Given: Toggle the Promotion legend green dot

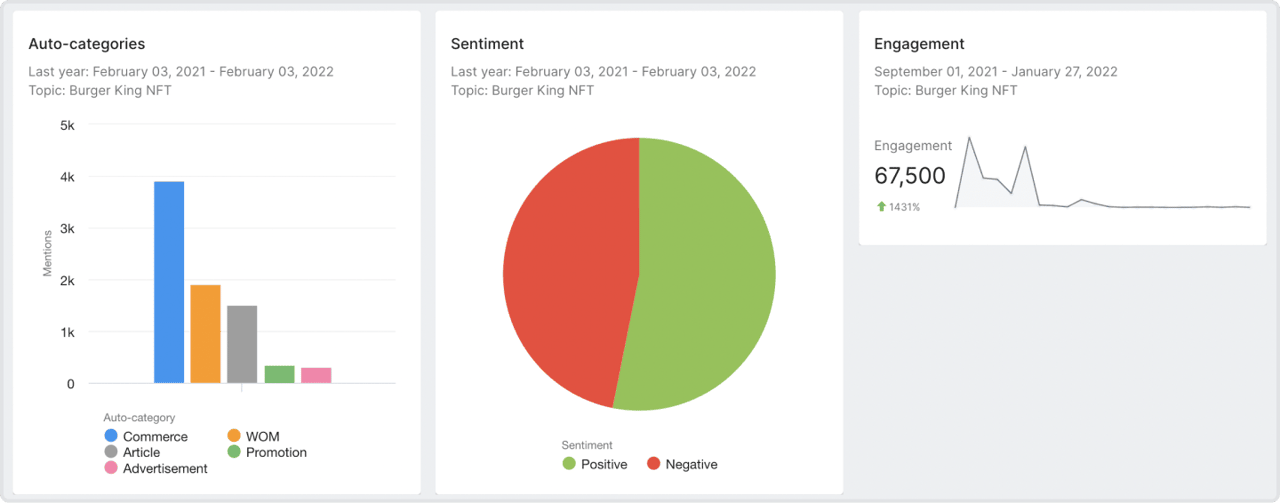Looking at the screenshot, I should 234,452.
